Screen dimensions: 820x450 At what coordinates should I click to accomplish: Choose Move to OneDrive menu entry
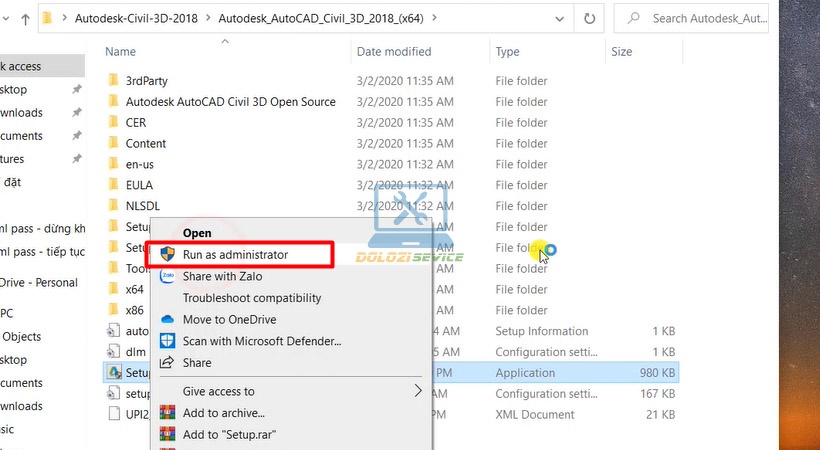tap(230, 319)
